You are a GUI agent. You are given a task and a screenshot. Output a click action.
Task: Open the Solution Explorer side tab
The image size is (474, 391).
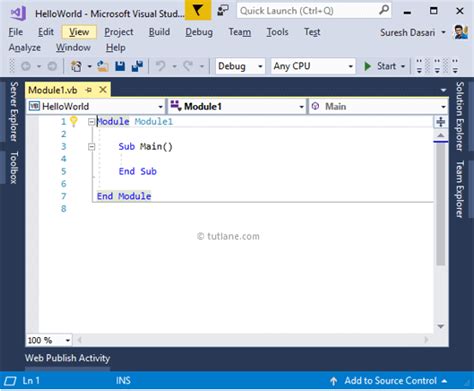click(460, 116)
